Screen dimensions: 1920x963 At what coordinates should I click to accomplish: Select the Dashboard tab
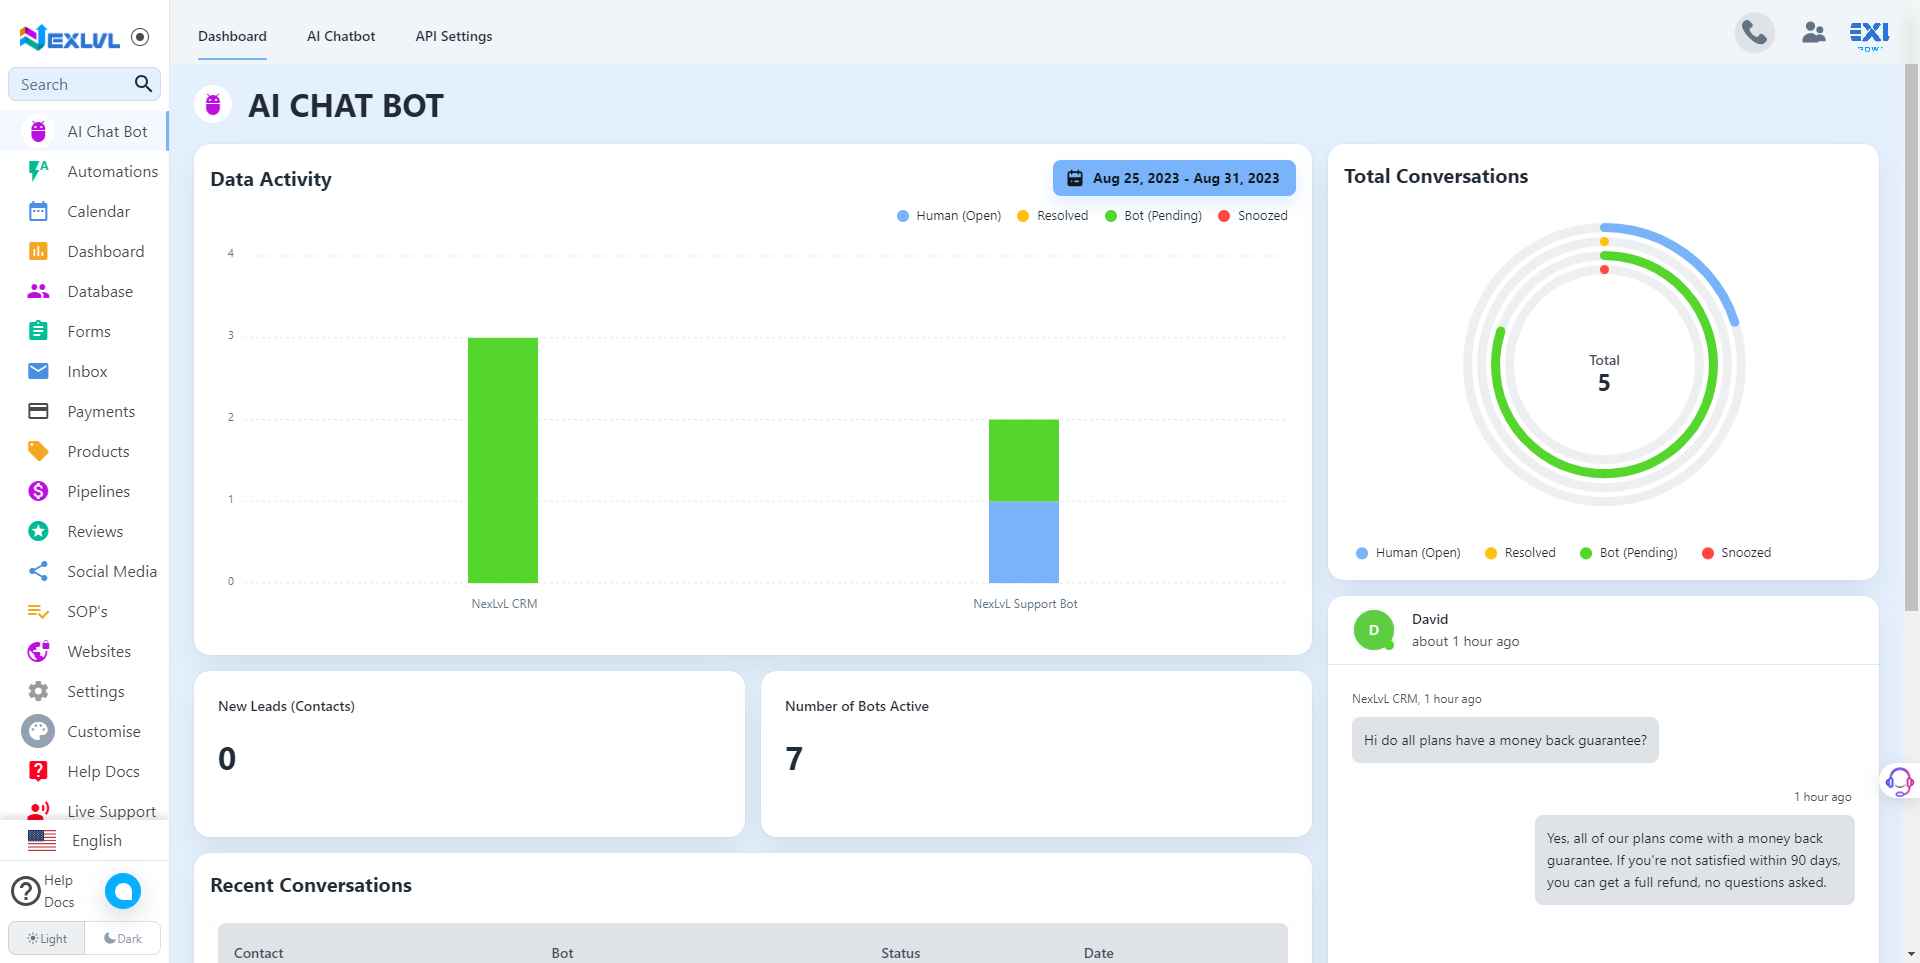click(x=232, y=36)
